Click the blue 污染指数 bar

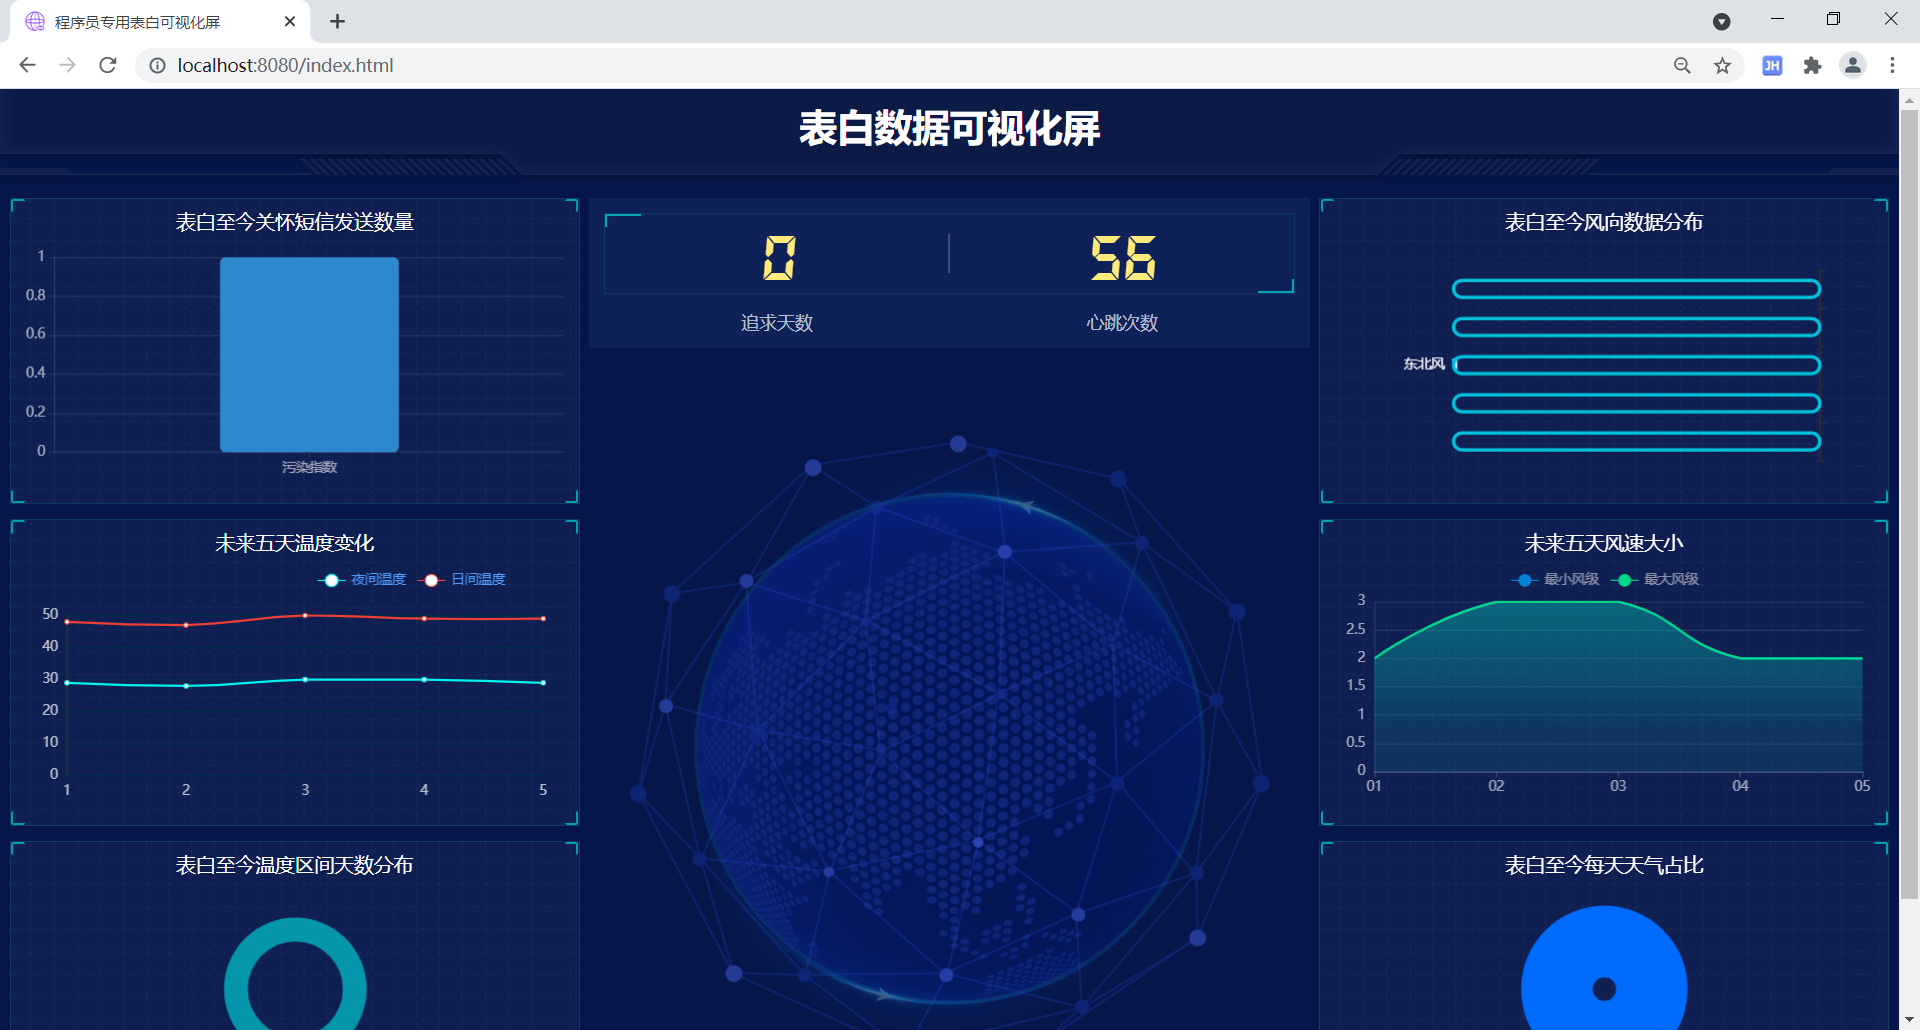(309, 355)
